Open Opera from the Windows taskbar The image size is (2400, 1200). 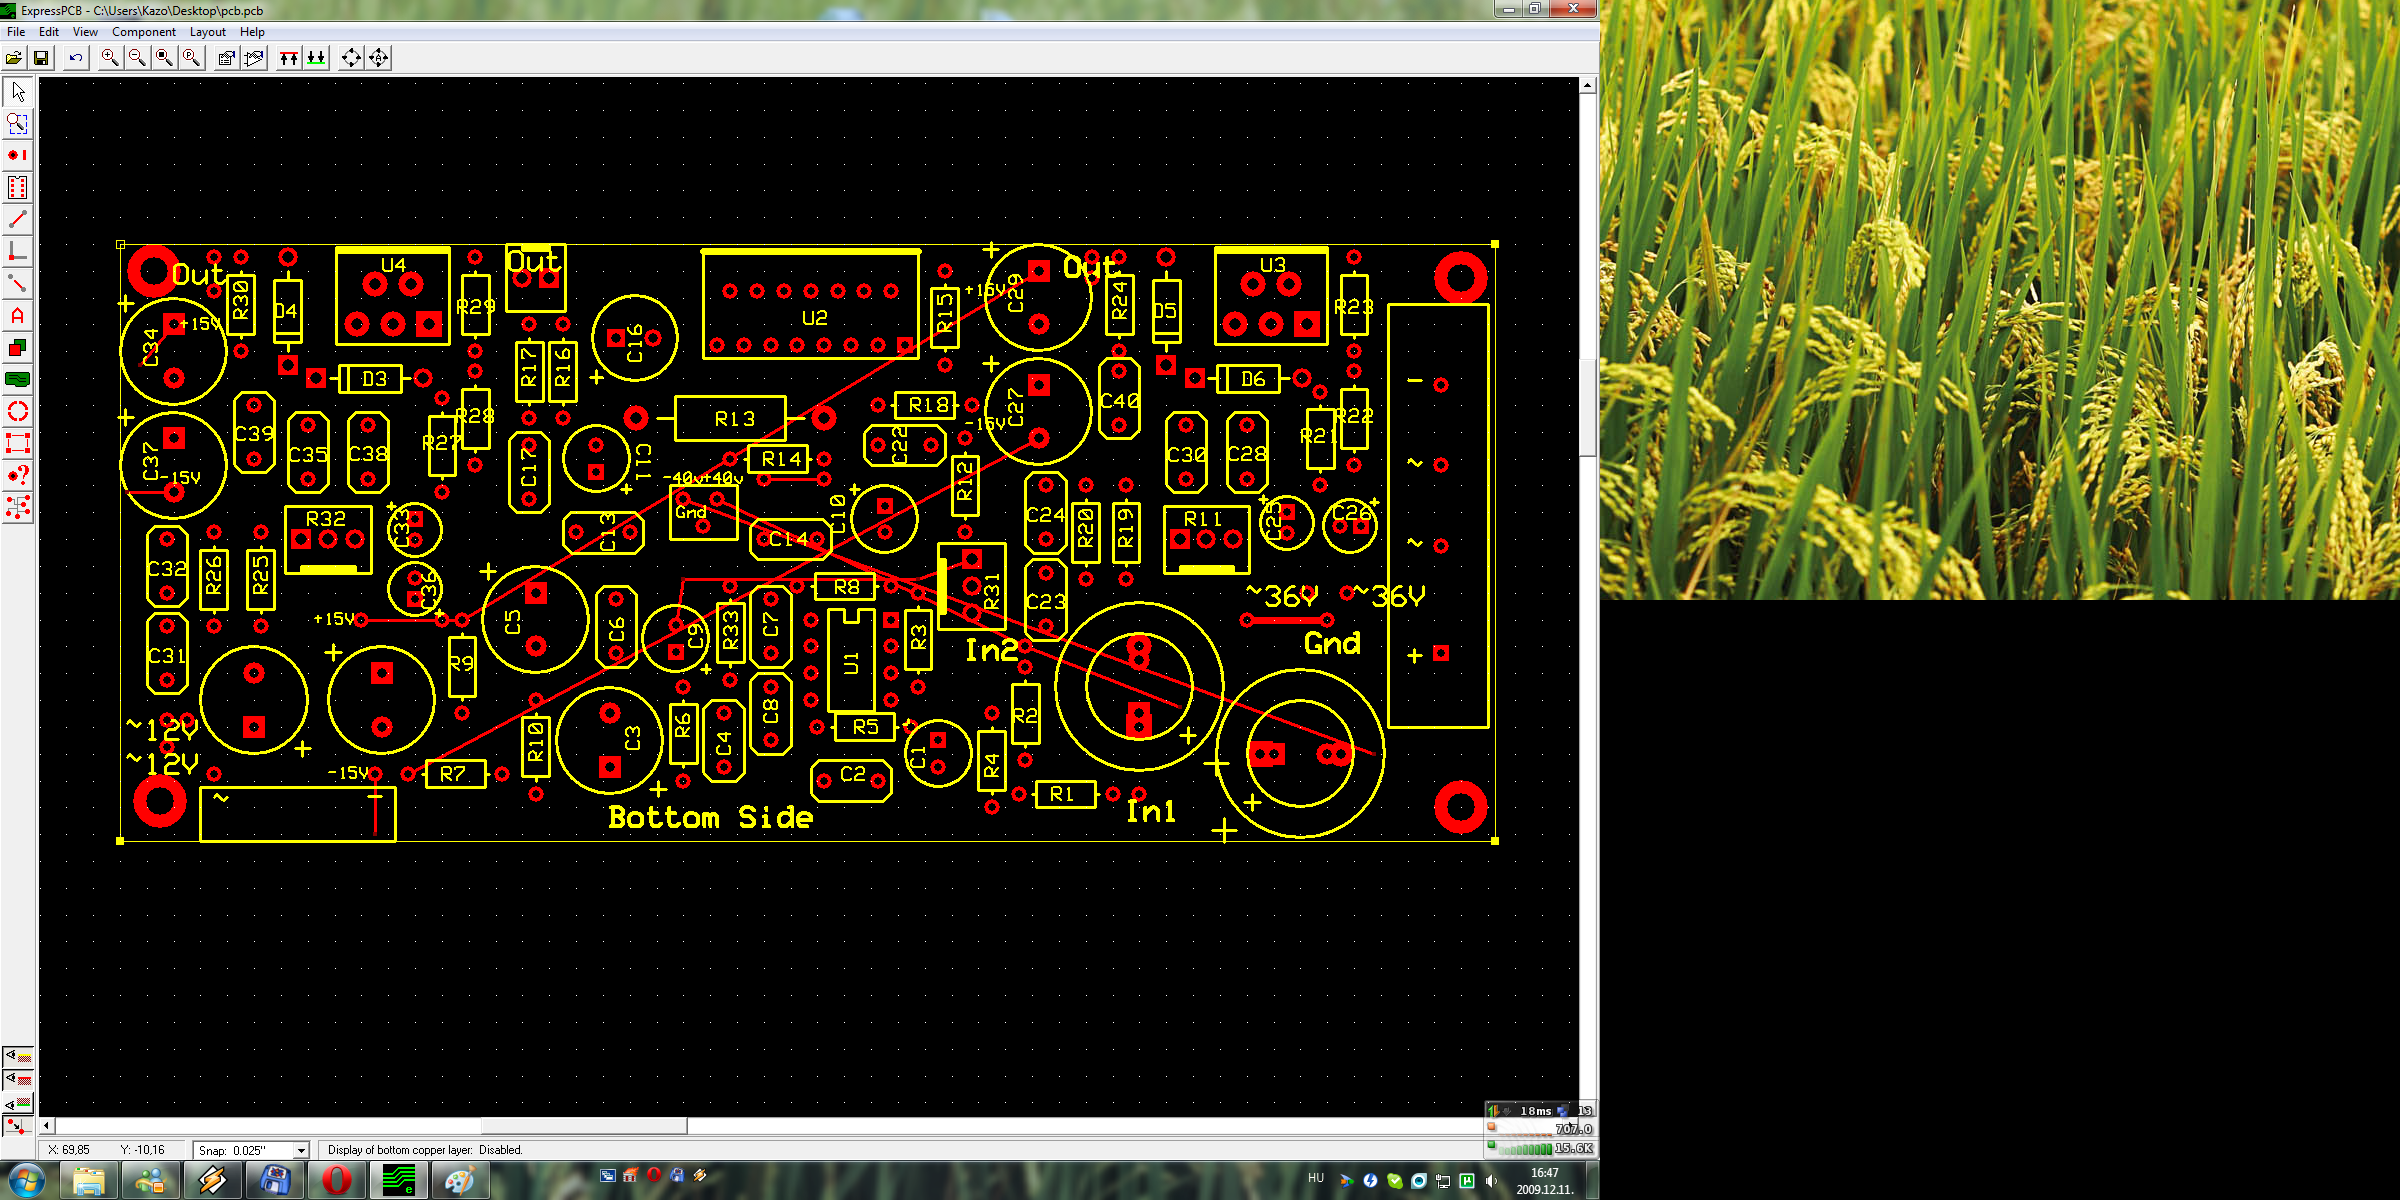coord(337,1180)
